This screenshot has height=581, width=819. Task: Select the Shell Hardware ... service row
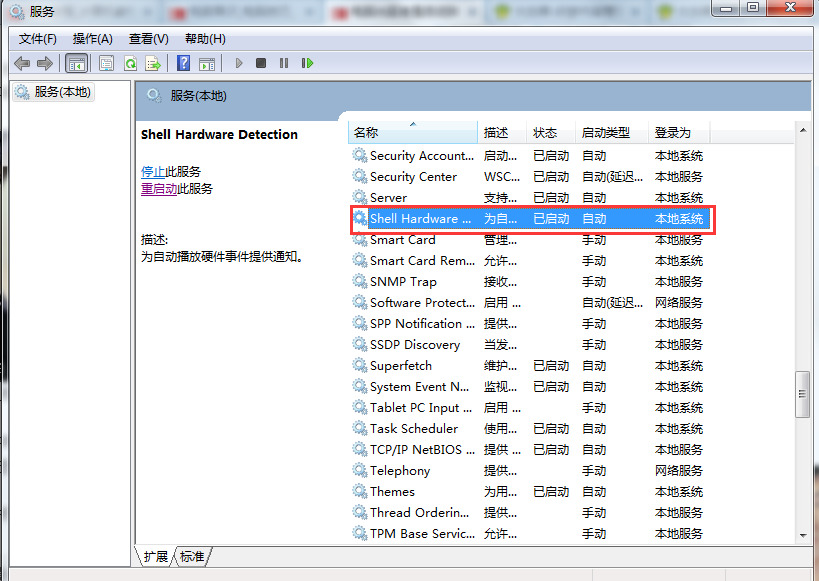click(x=531, y=218)
